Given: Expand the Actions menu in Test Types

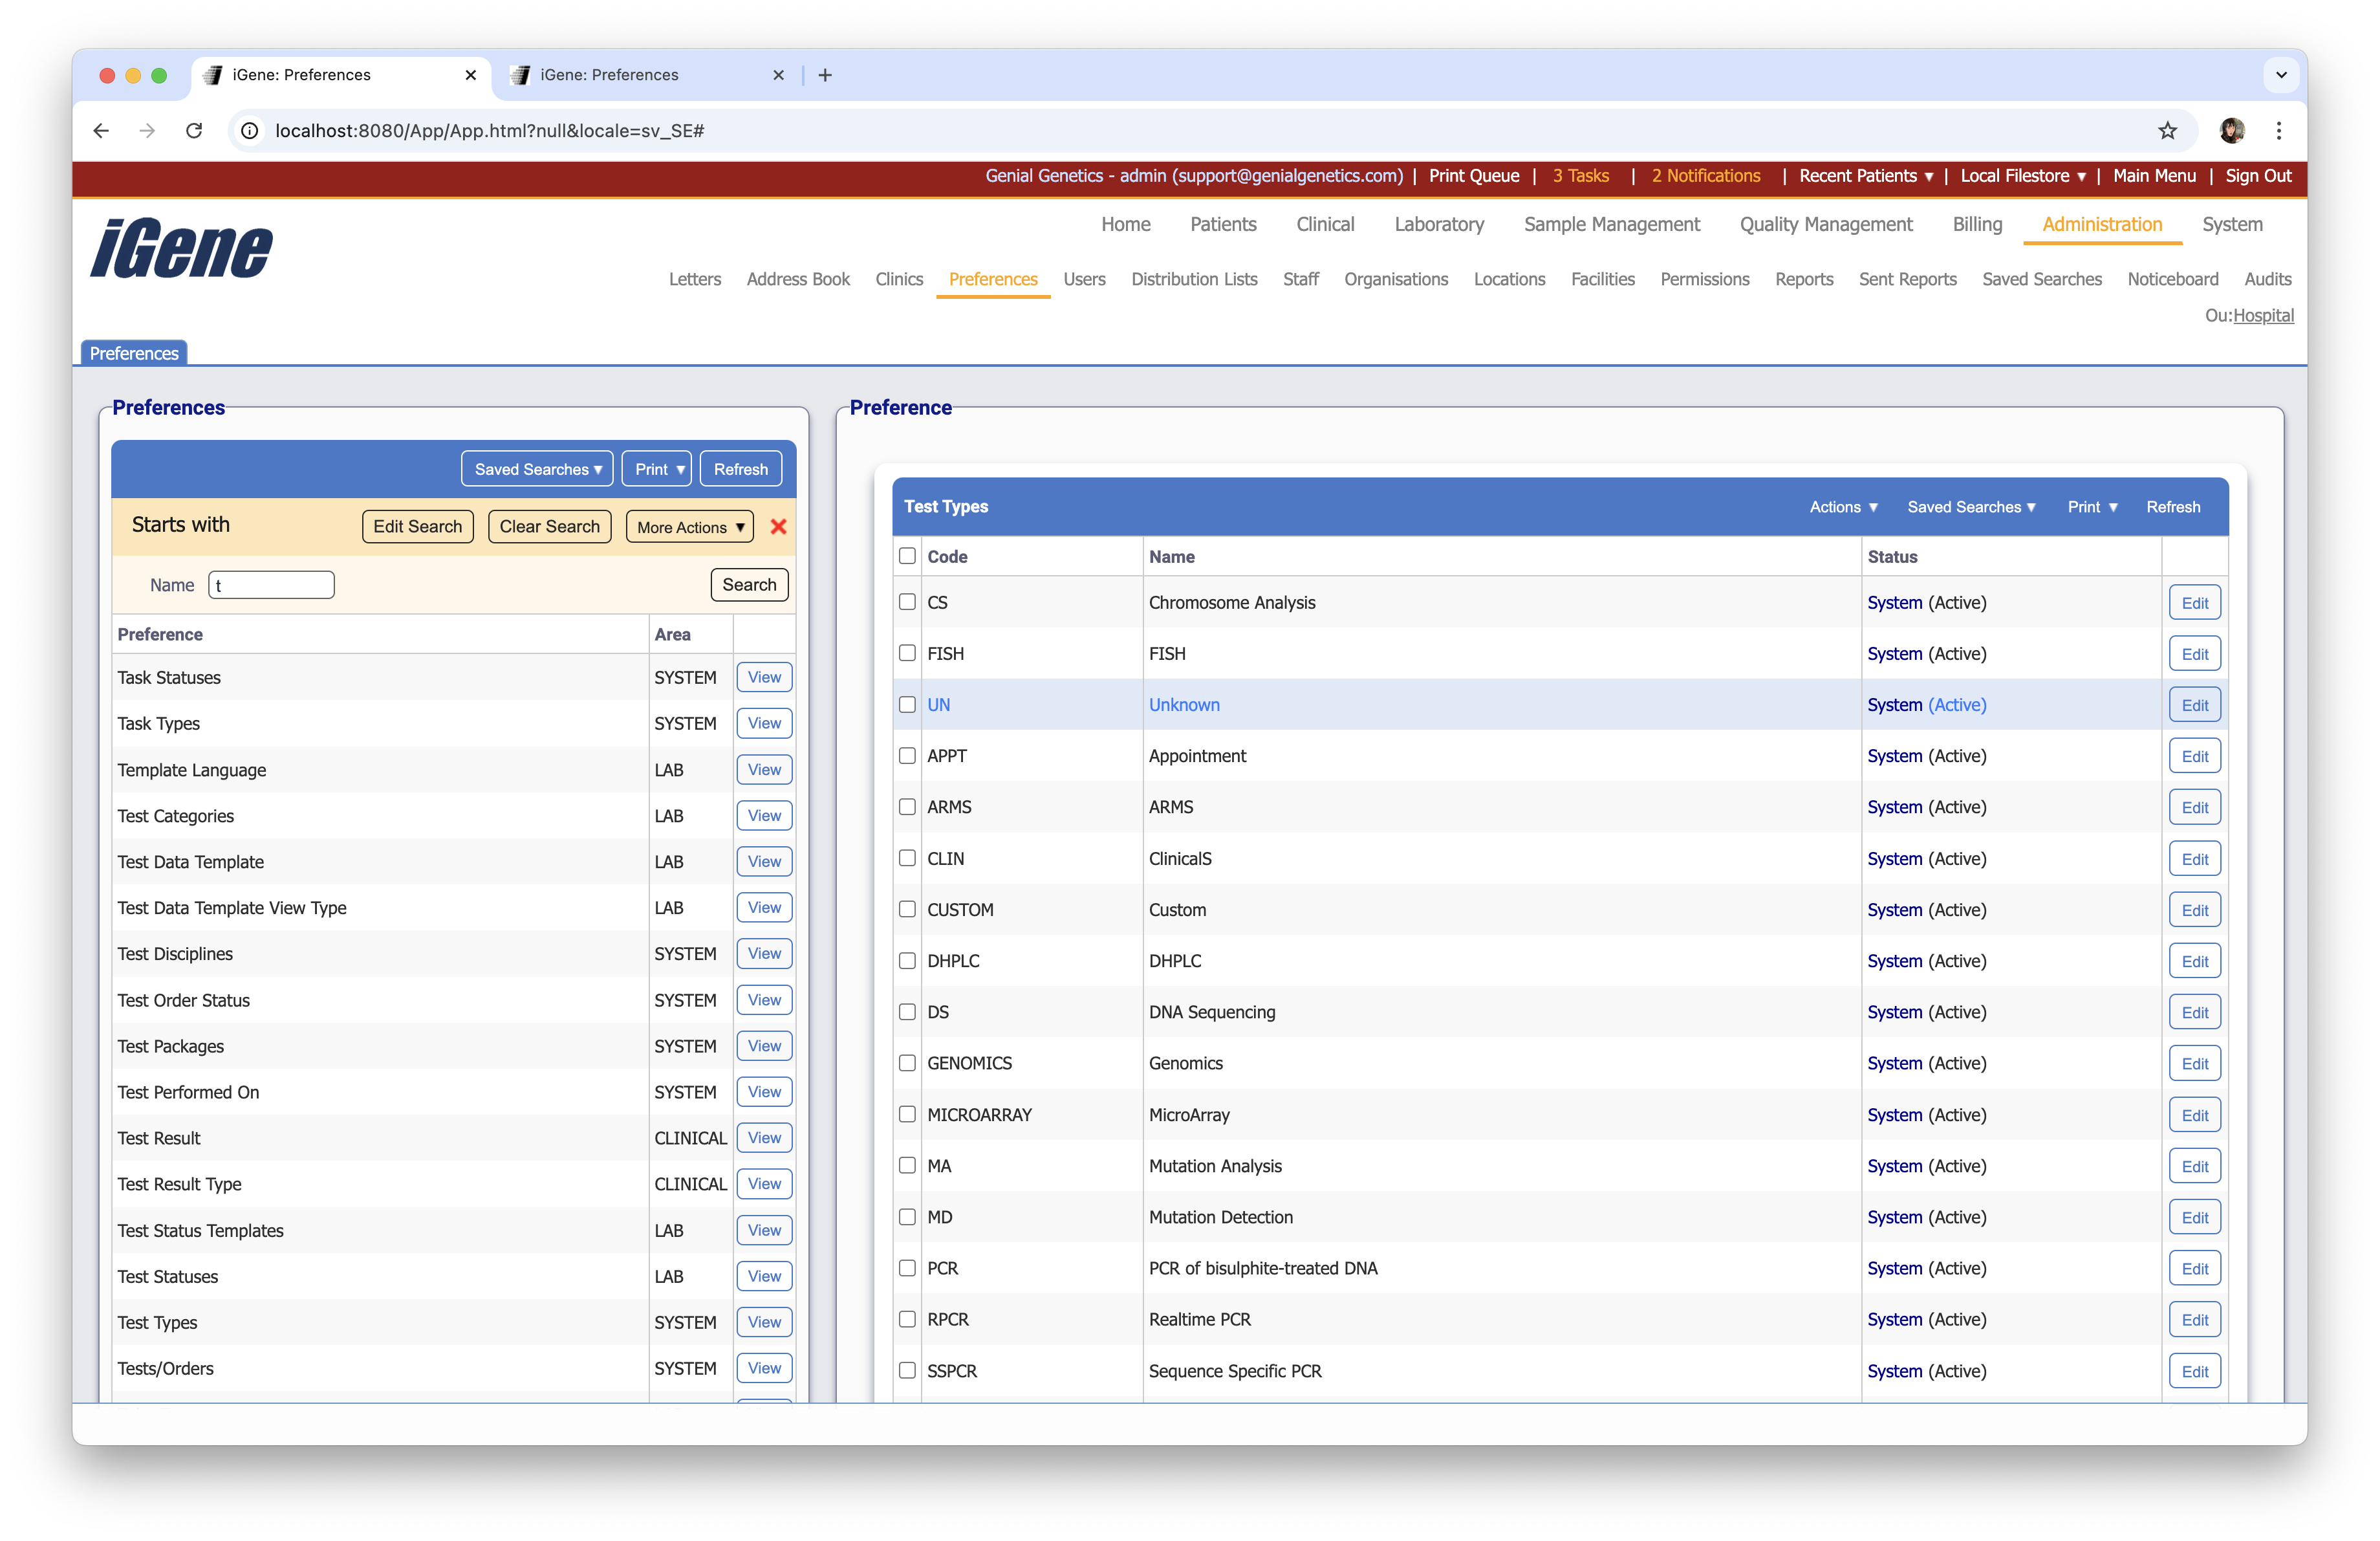Looking at the screenshot, I should tap(1843, 507).
